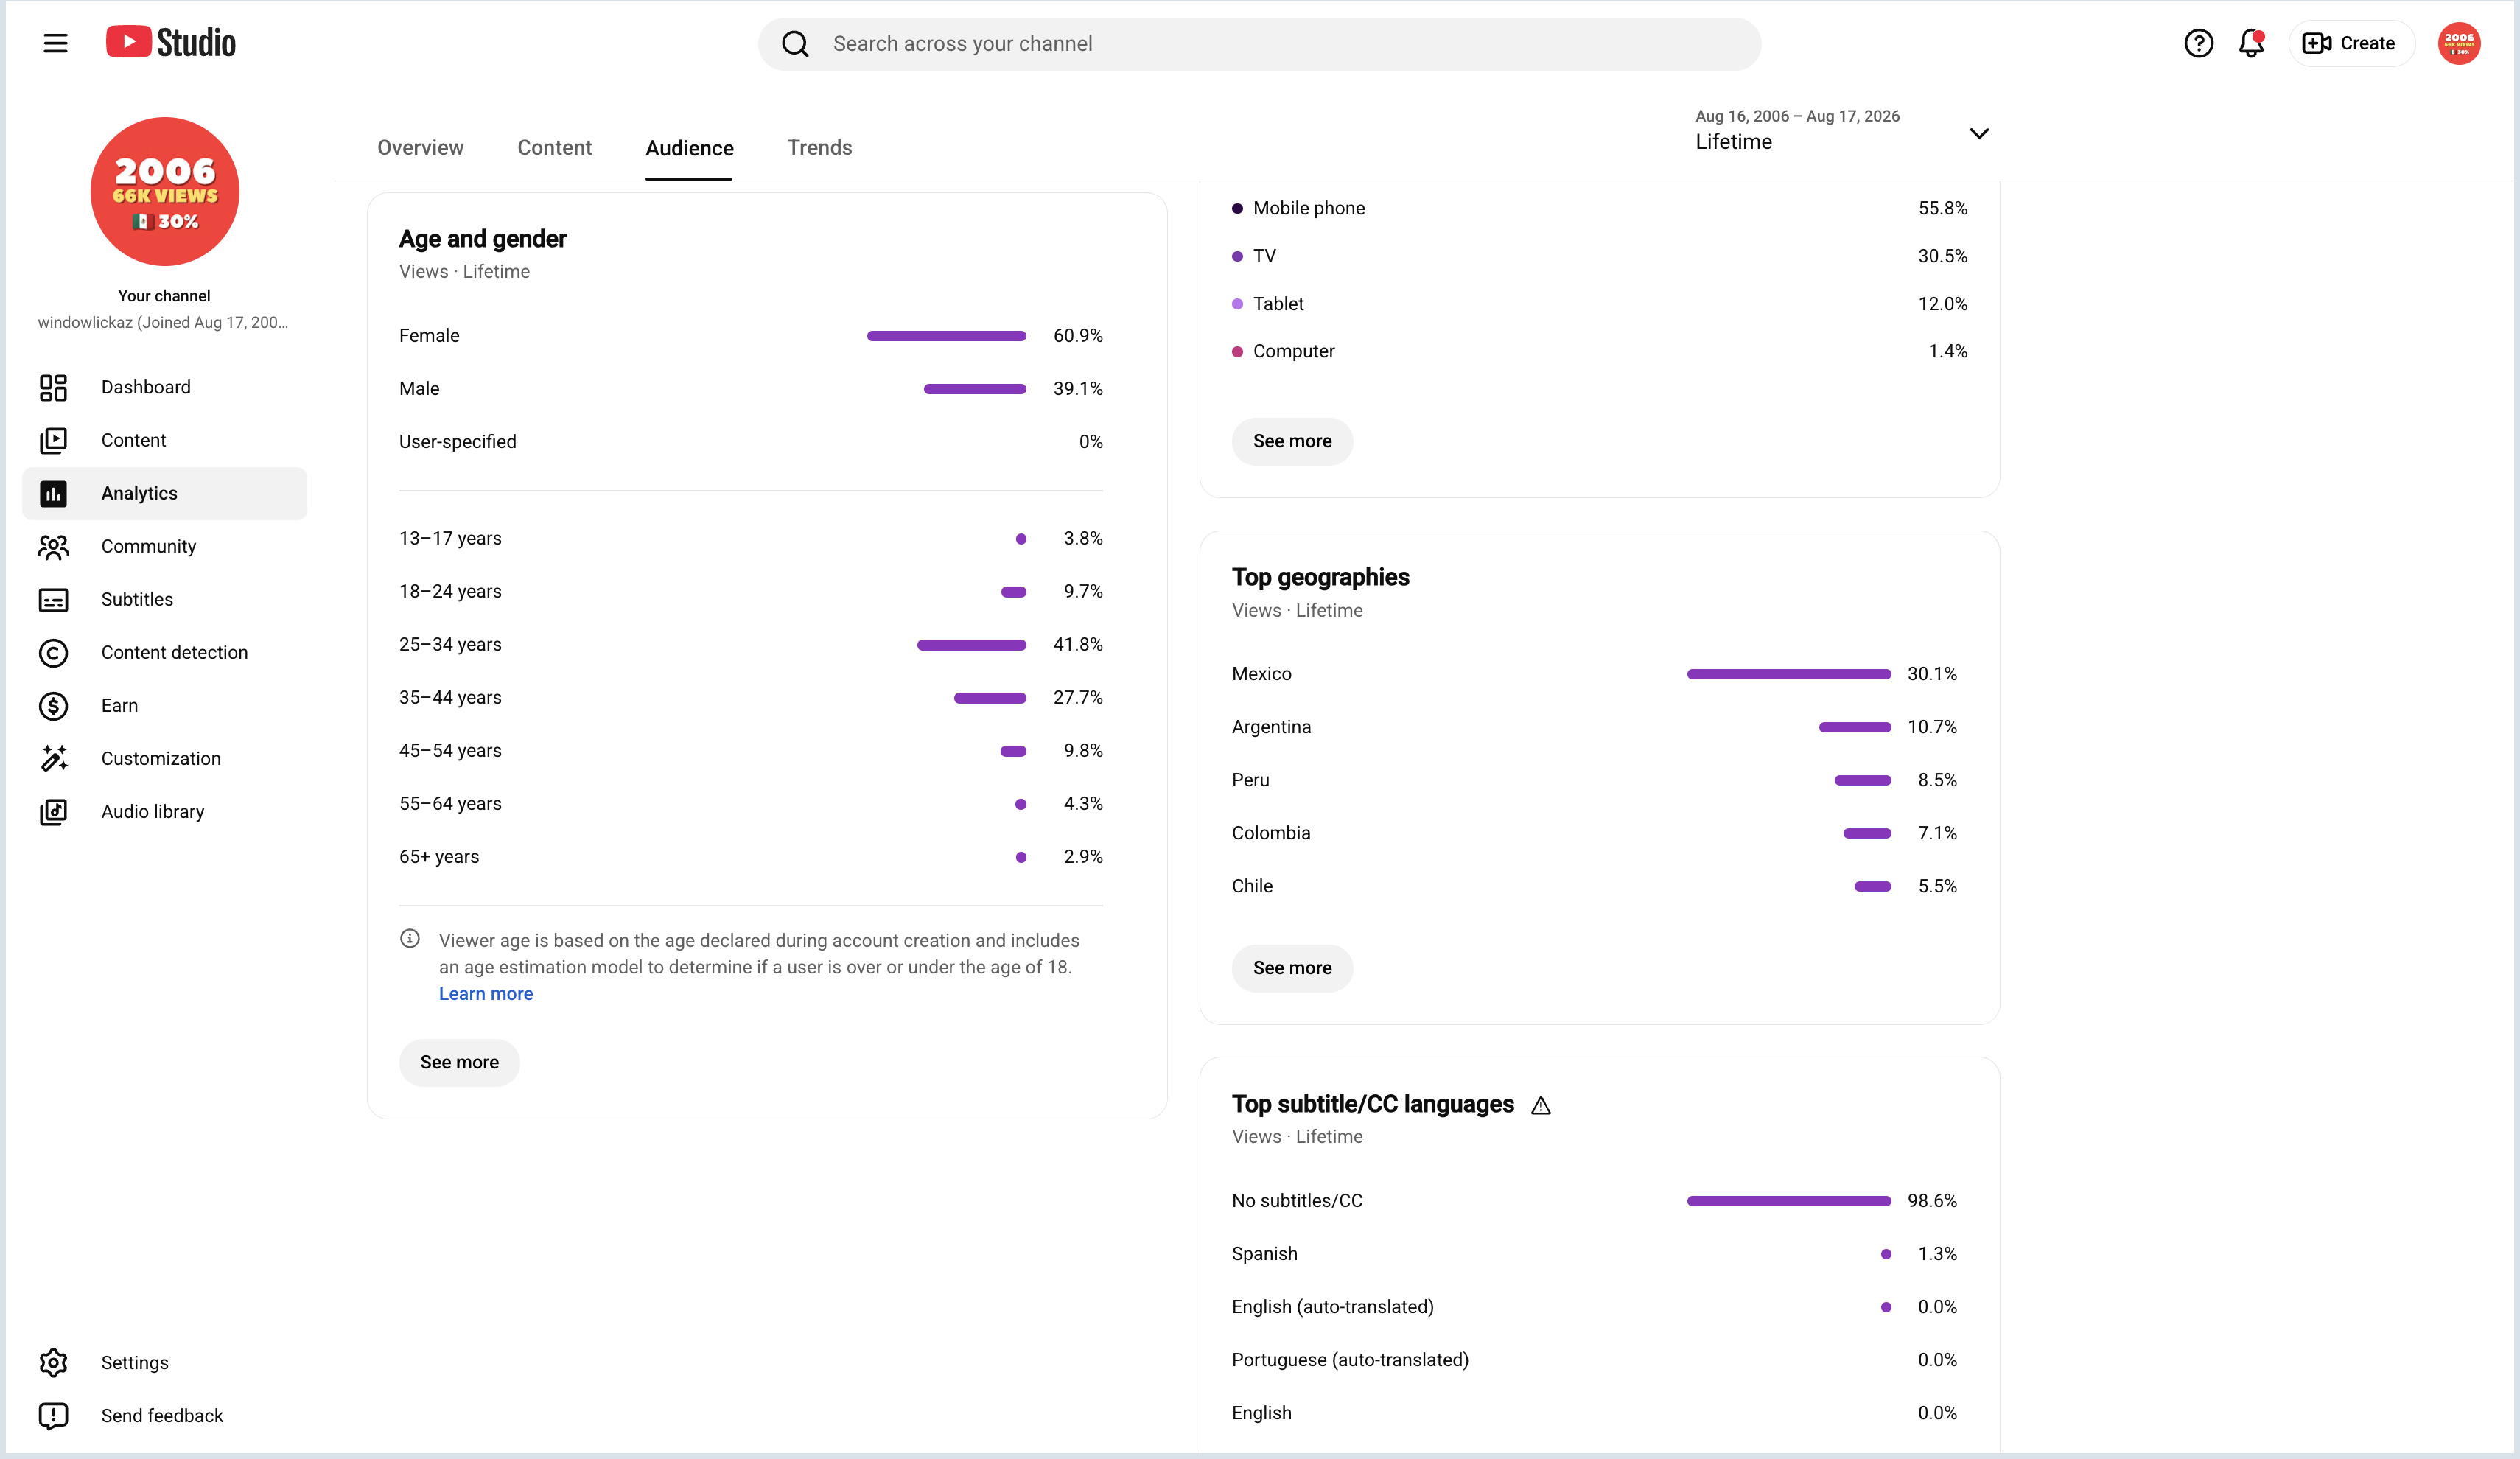Click the Mexico views percentage bar
This screenshot has width=2520, height=1459.
coord(1788,674)
